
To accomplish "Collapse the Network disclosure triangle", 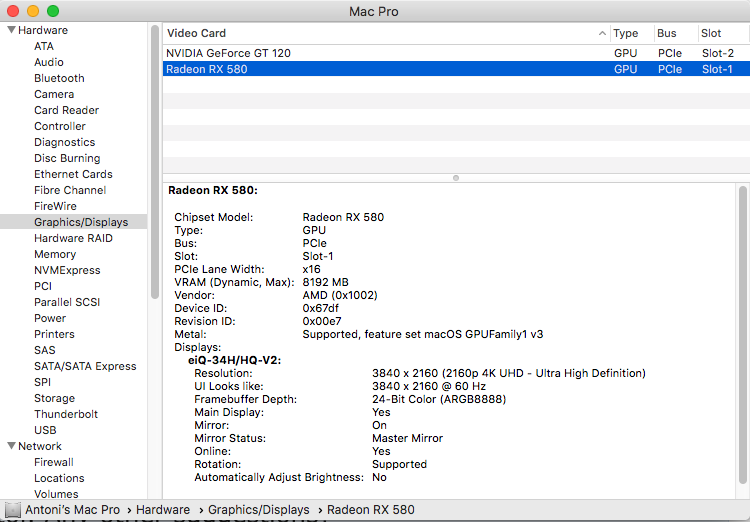I will [x=12, y=446].
